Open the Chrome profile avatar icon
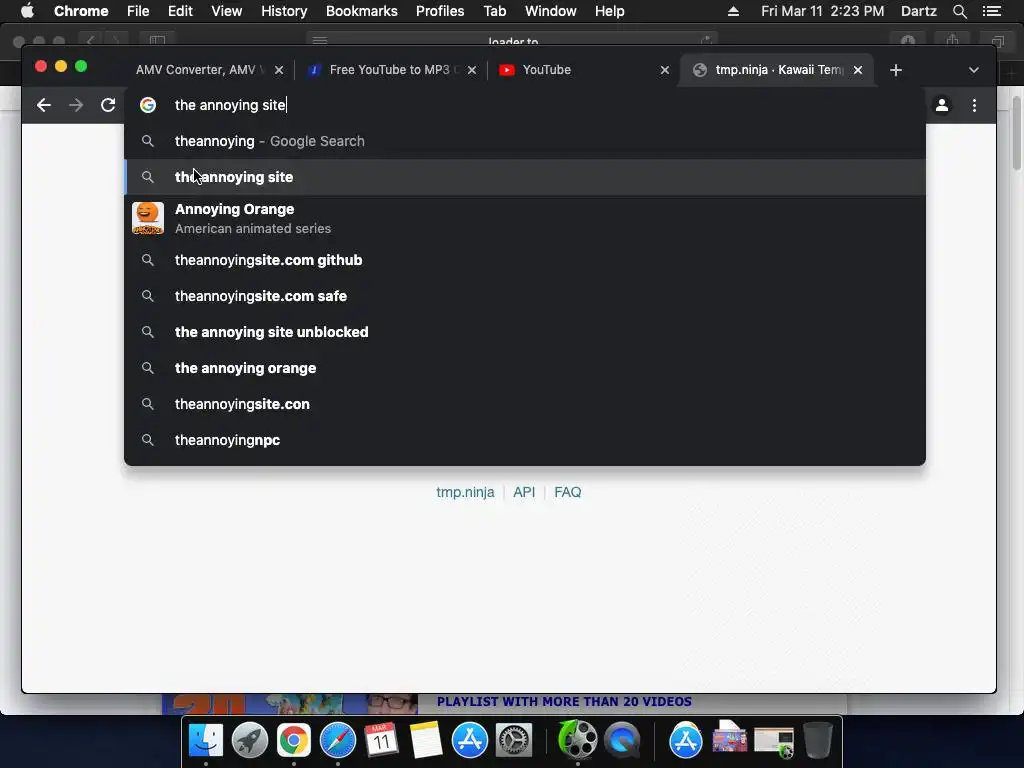1024x768 pixels. click(942, 105)
